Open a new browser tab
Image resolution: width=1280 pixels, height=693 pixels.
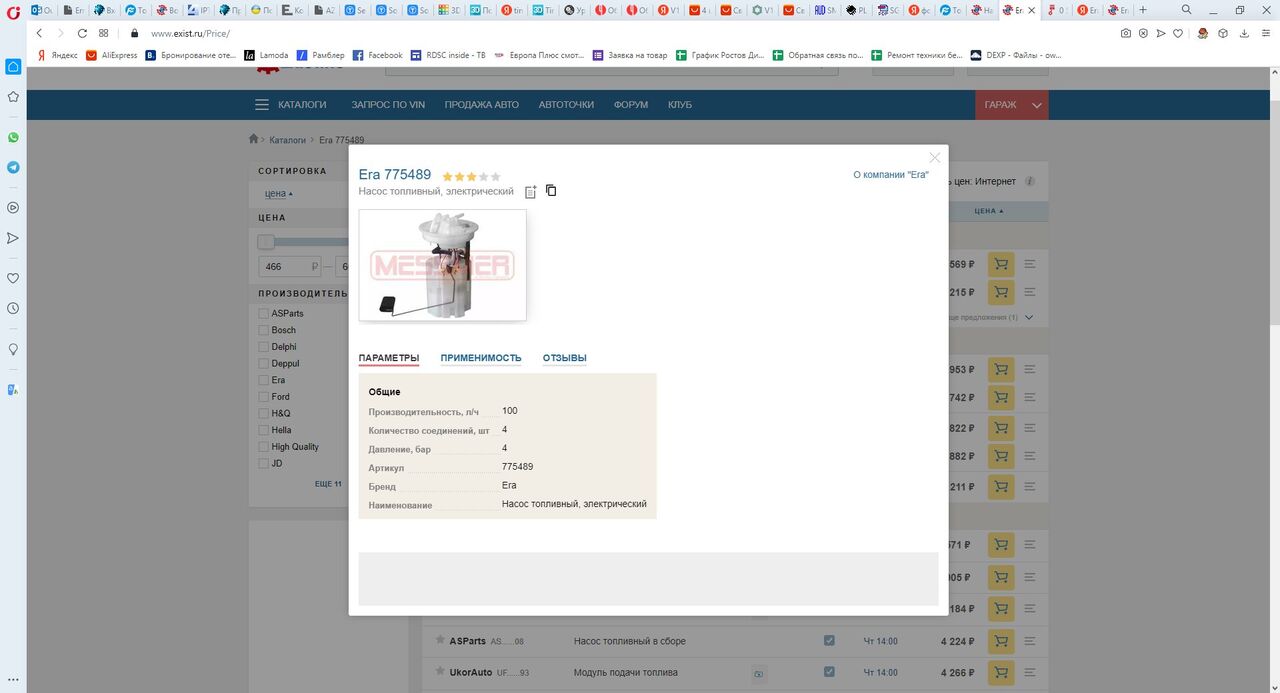(x=1143, y=9)
